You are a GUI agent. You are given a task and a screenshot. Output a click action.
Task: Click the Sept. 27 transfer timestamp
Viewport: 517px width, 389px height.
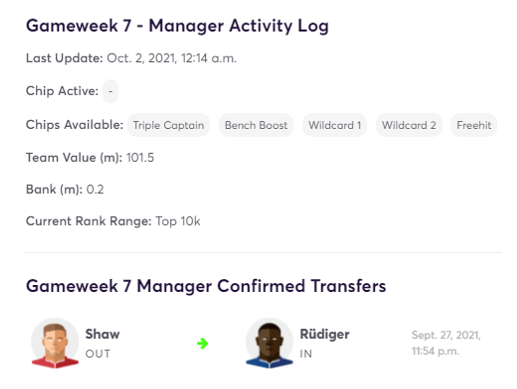click(446, 343)
